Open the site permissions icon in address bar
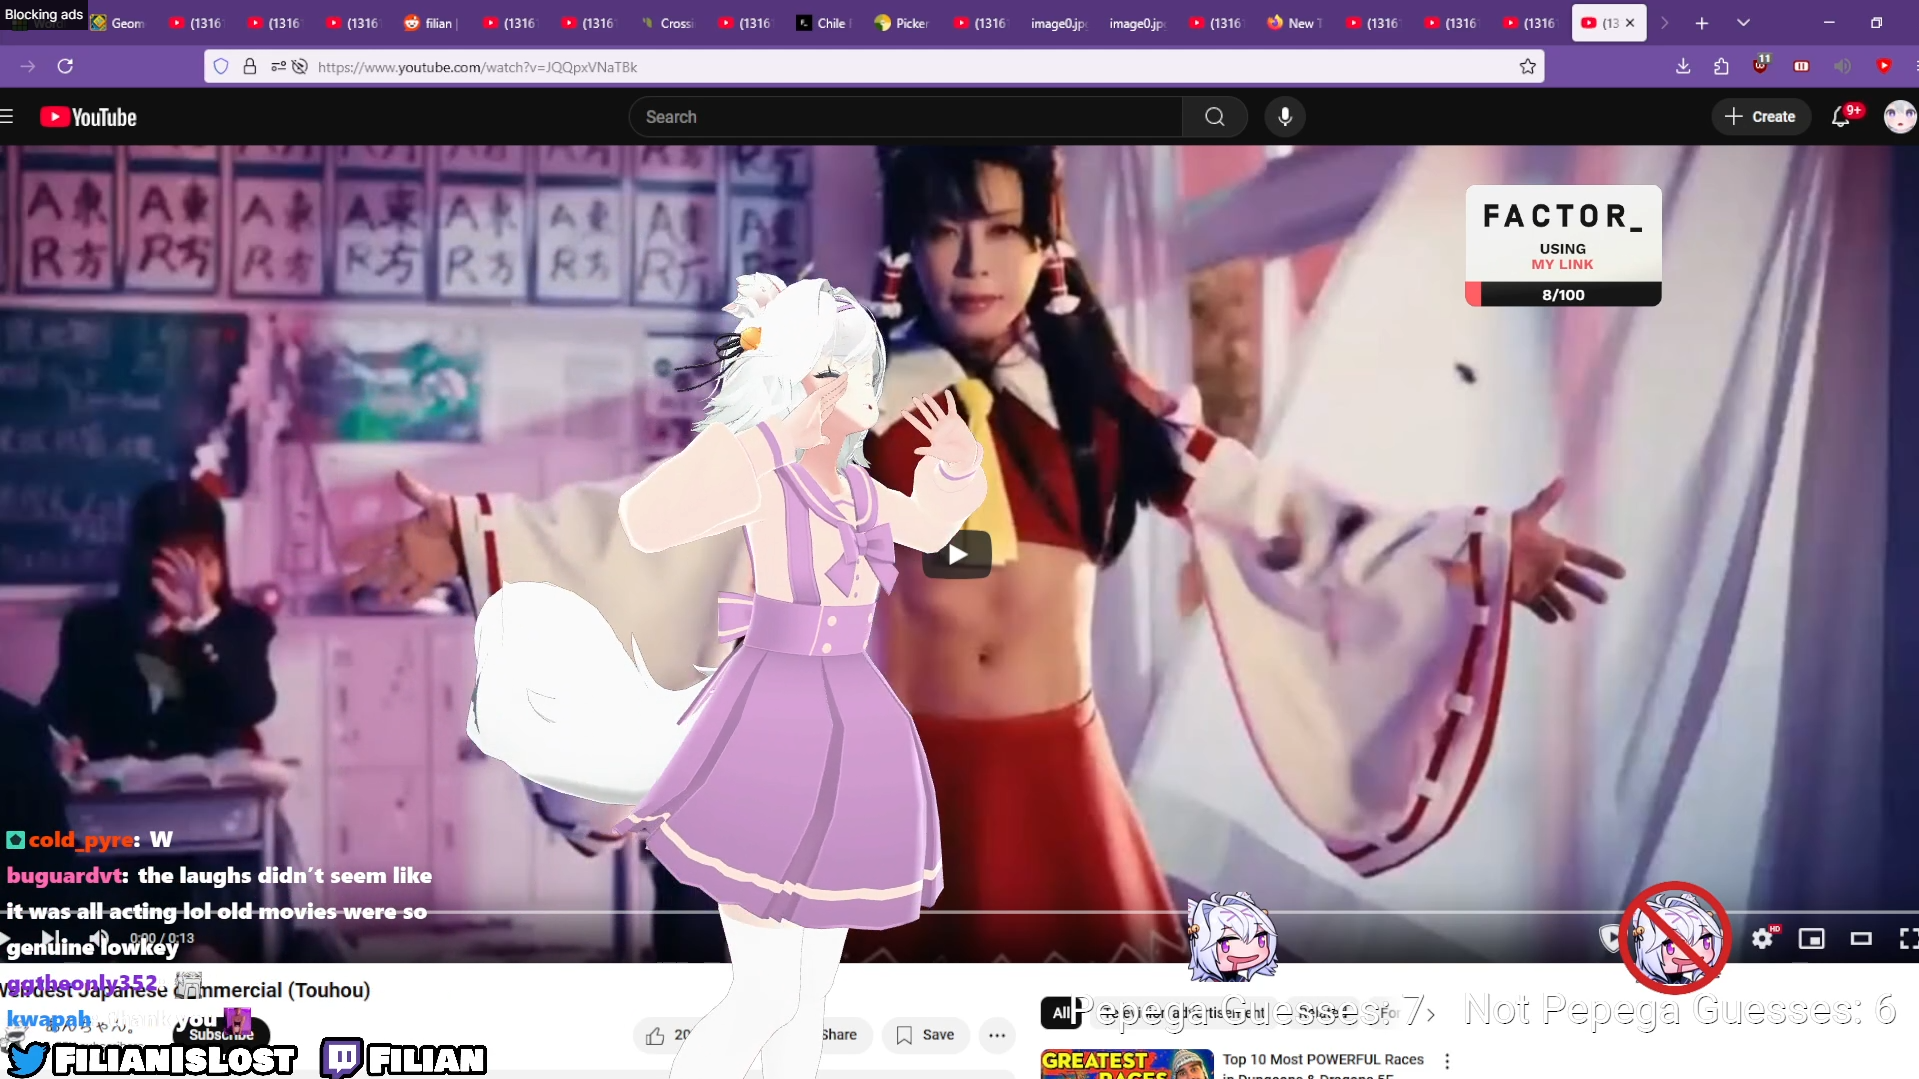Image resolution: width=1919 pixels, height=1079 pixels. click(278, 67)
